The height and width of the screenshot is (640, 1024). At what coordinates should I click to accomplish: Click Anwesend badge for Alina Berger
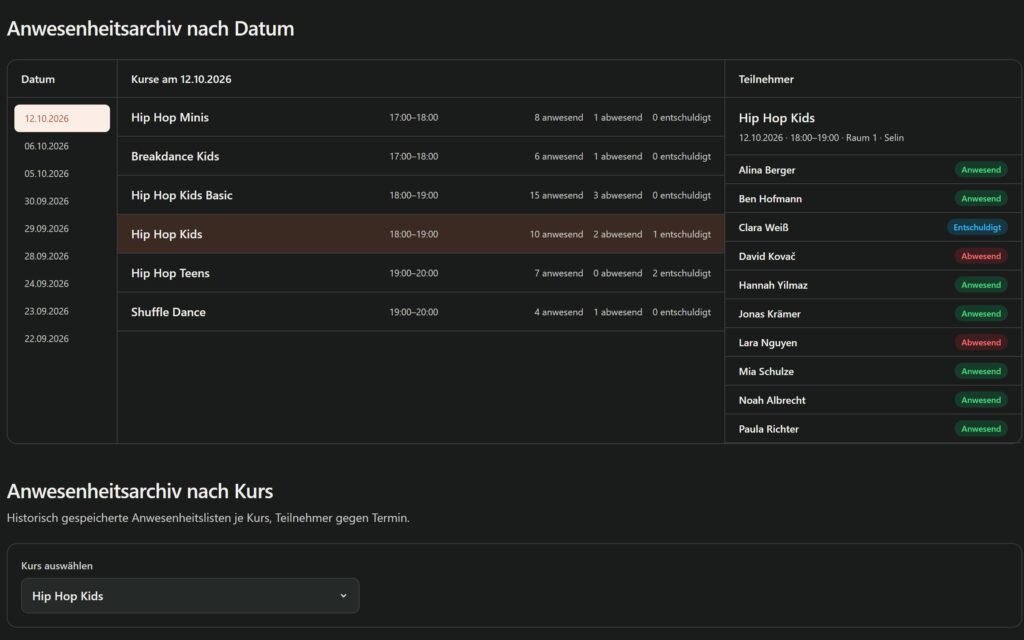tap(981, 170)
